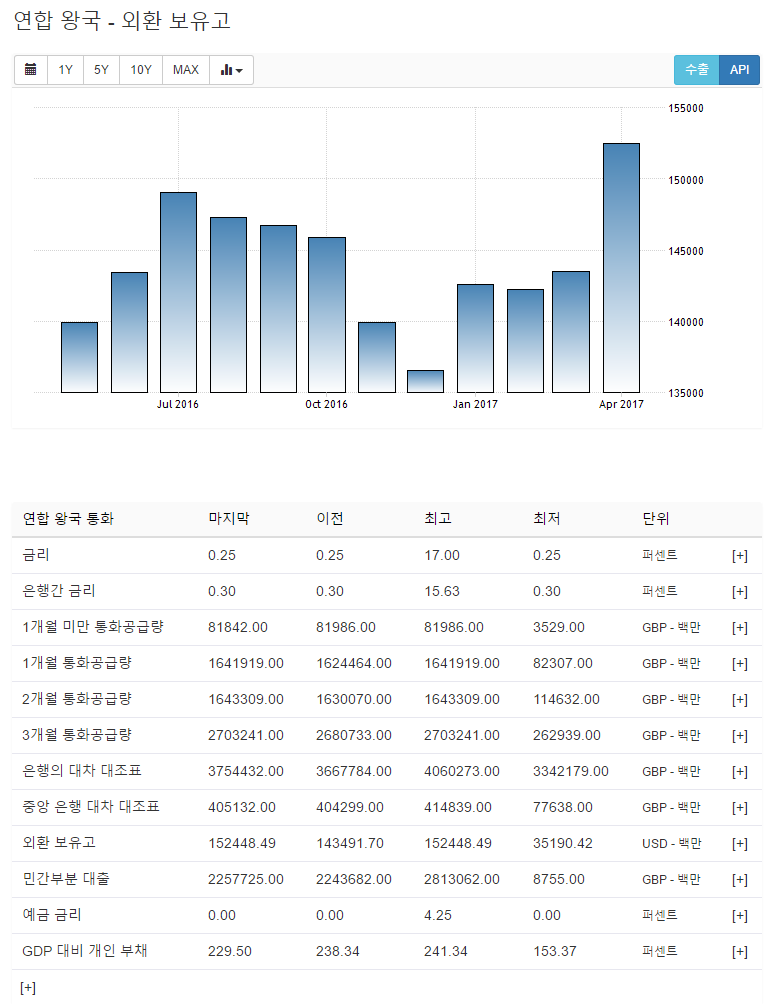Screen dimensions: 778x1004
Task: Click the tallest Apr 2017 chart bar
Action: pyautogui.click(x=621, y=268)
